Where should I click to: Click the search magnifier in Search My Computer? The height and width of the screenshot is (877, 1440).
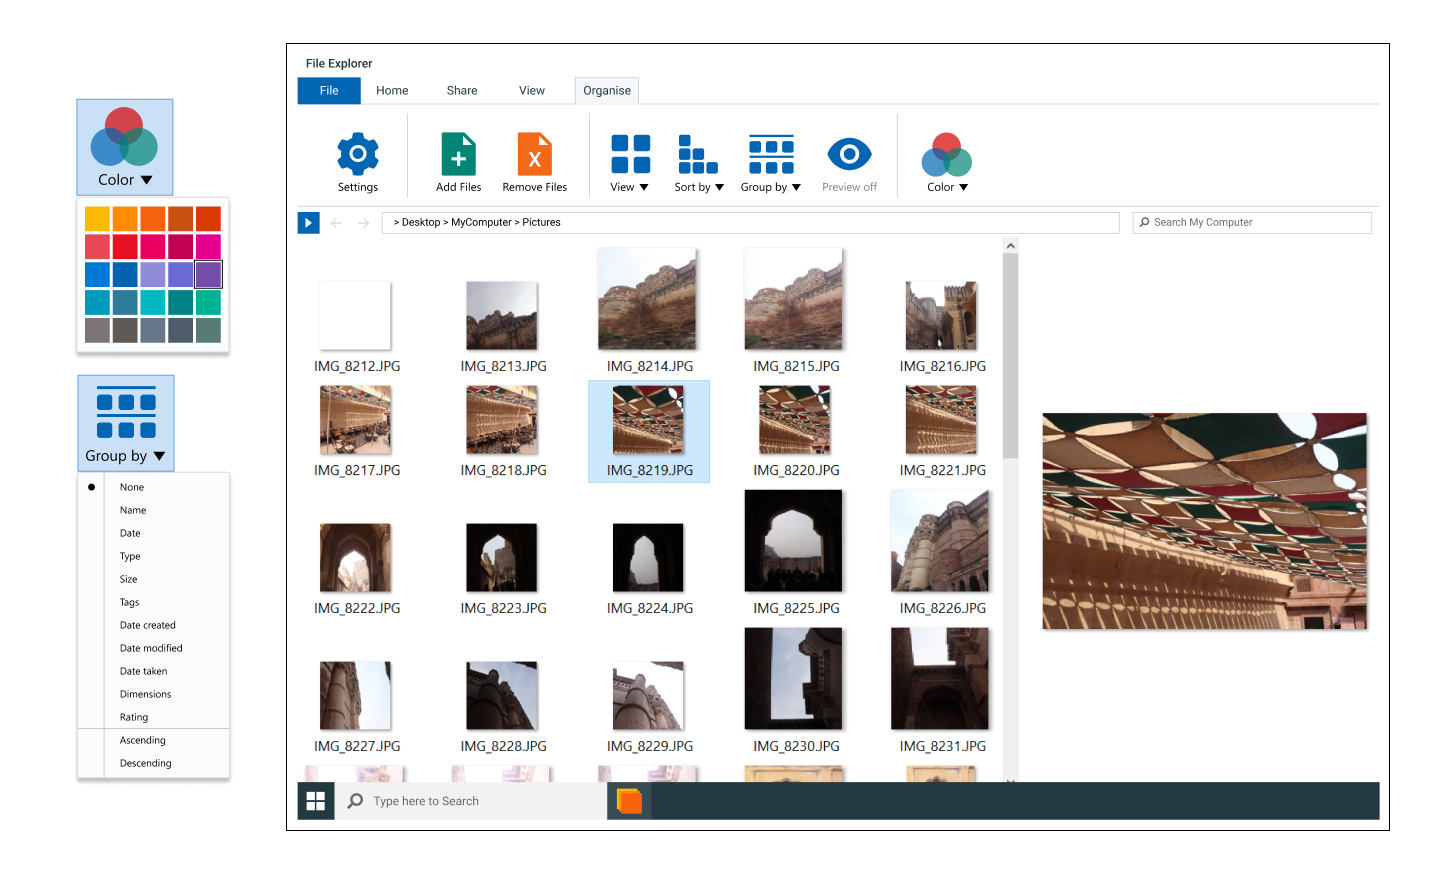pyautogui.click(x=1145, y=222)
